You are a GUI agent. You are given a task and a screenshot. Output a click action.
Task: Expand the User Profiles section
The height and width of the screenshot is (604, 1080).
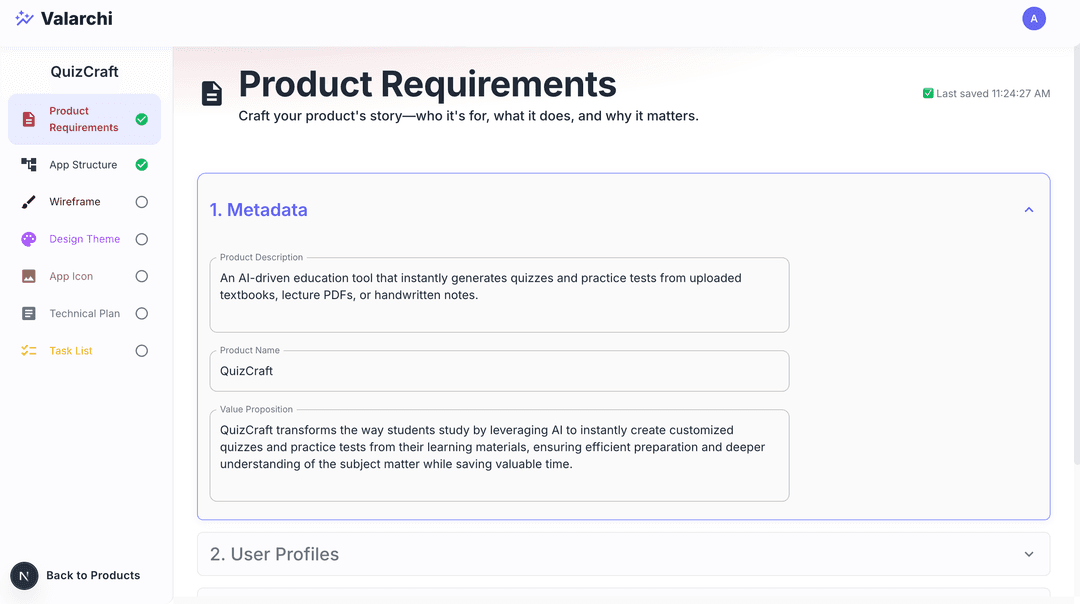pos(1028,553)
